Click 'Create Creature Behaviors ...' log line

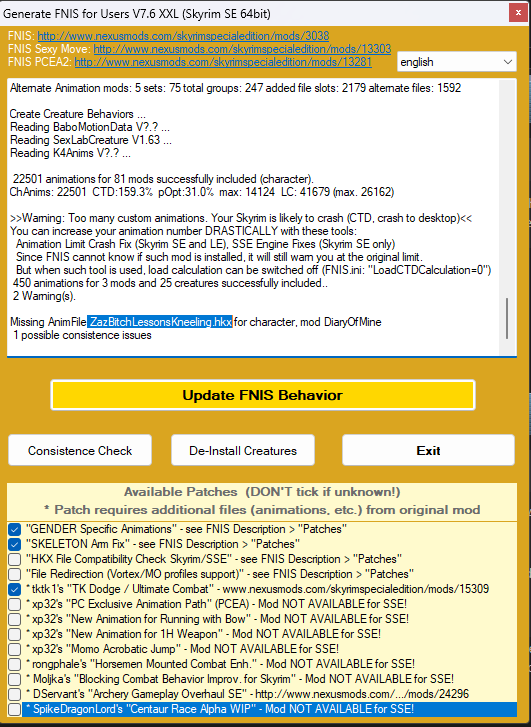point(77,114)
